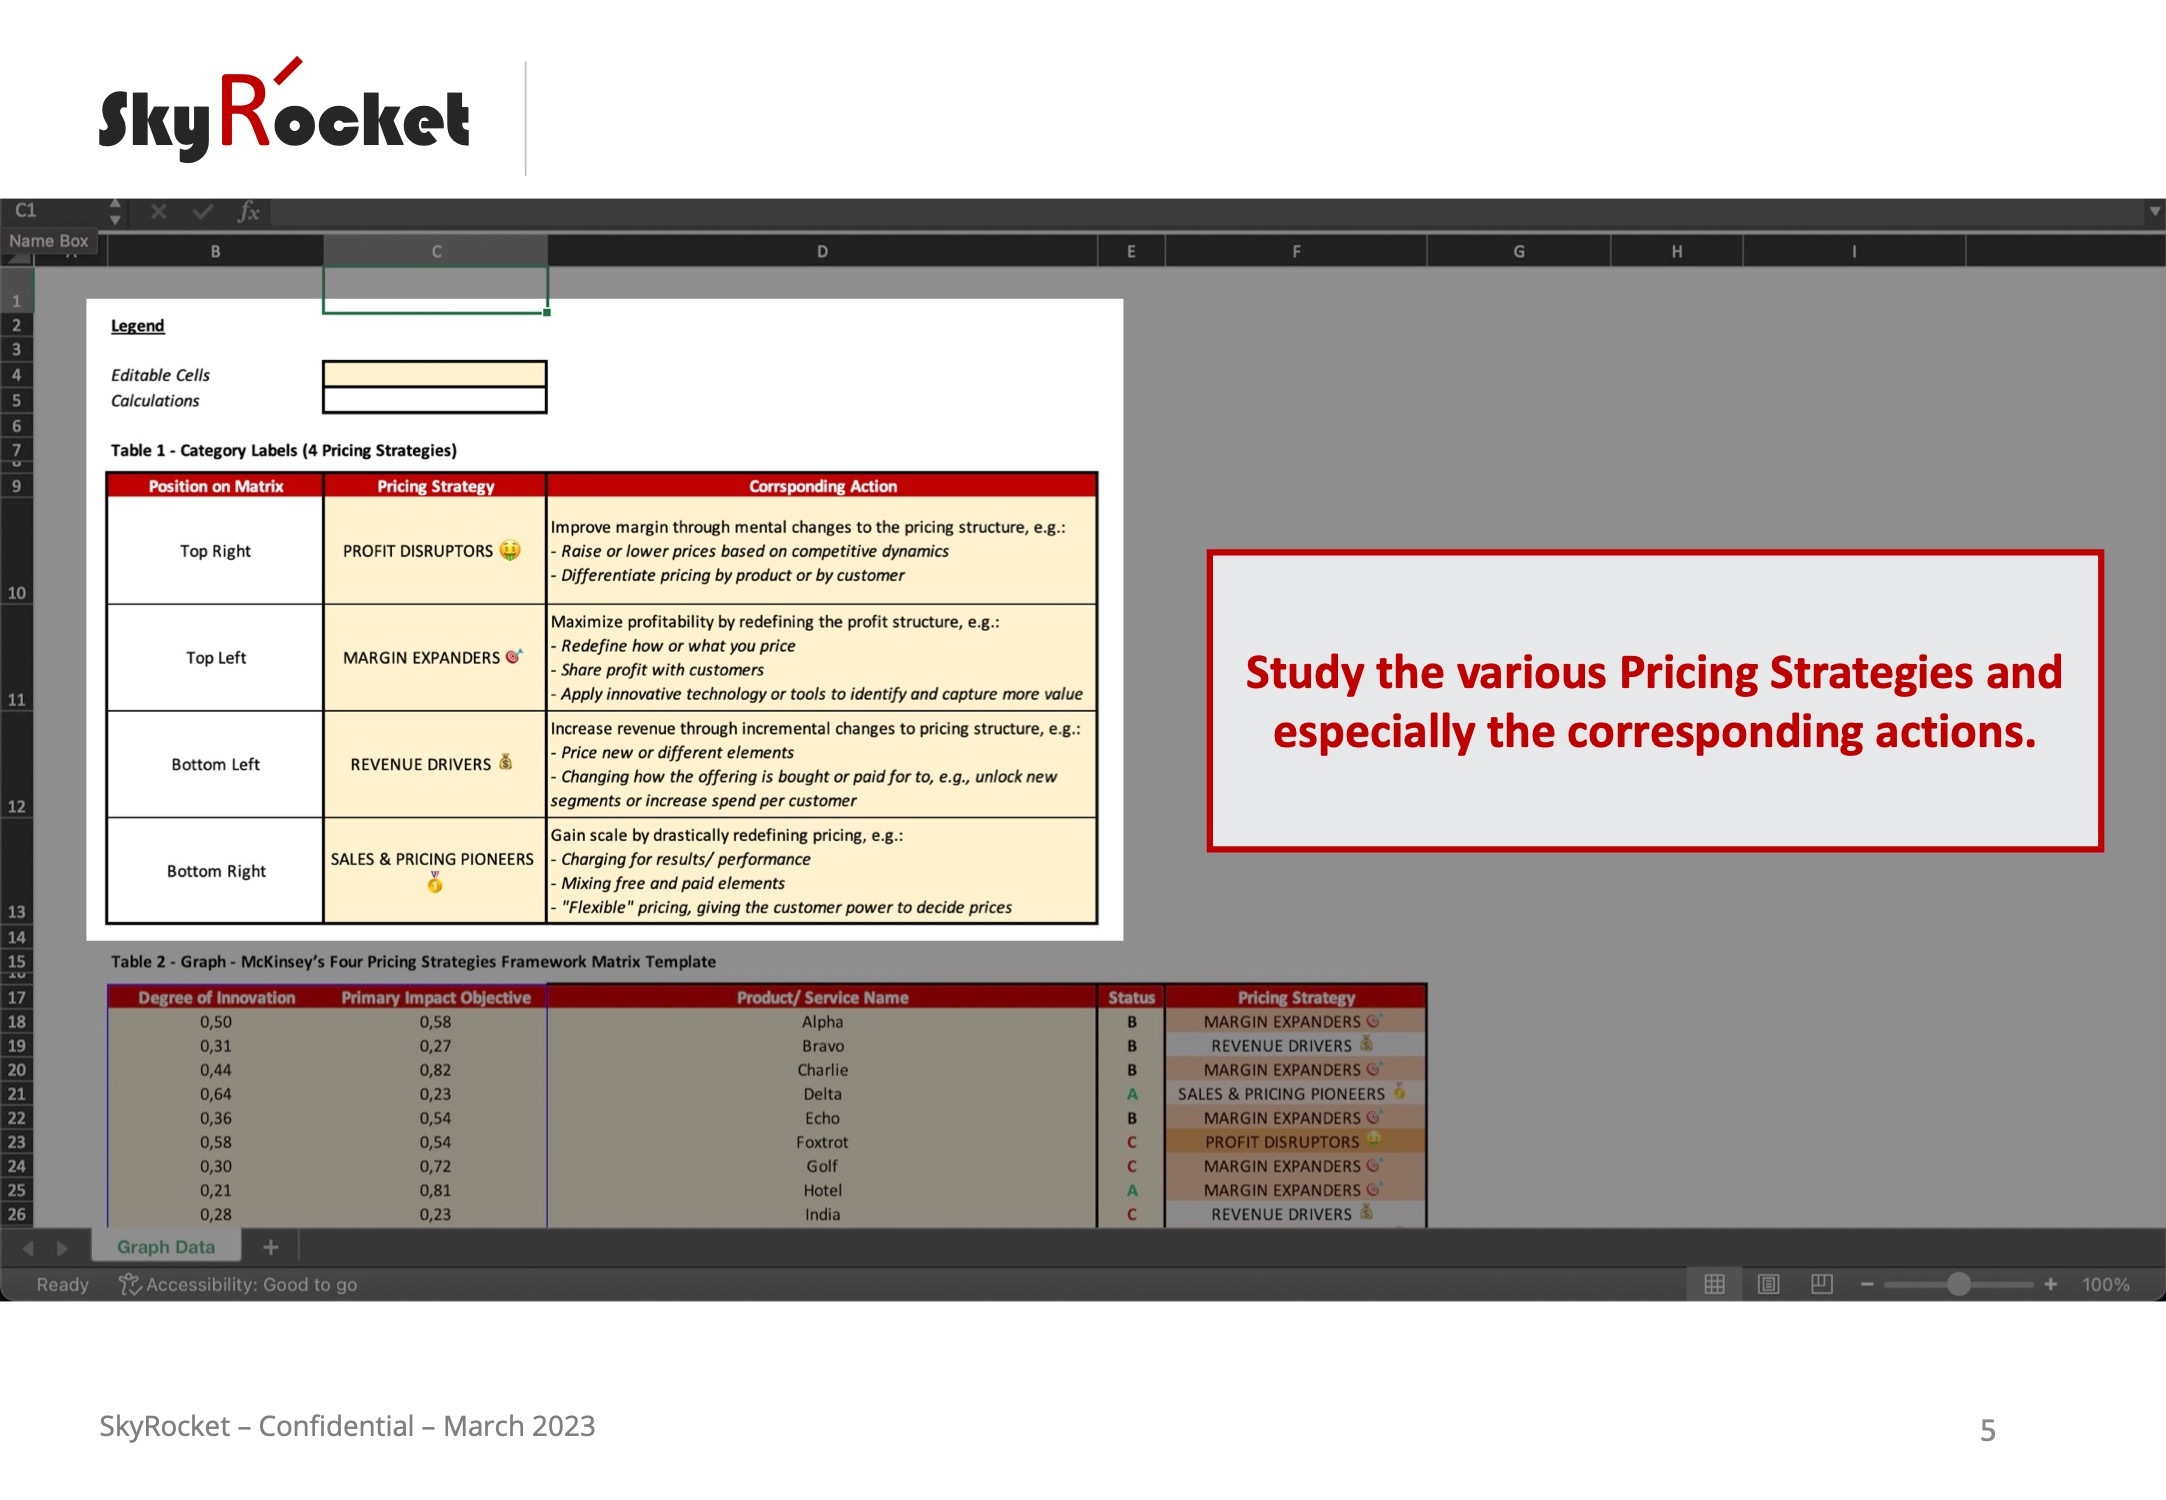
Task: Open zoom level dialog at 100%
Action: click(2106, 1285)
